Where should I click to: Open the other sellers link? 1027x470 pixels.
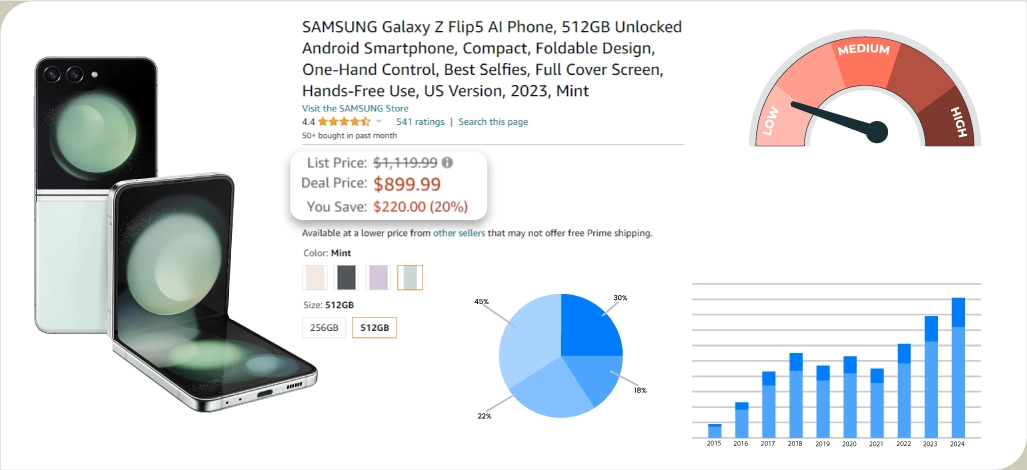(x=459, y=233)
